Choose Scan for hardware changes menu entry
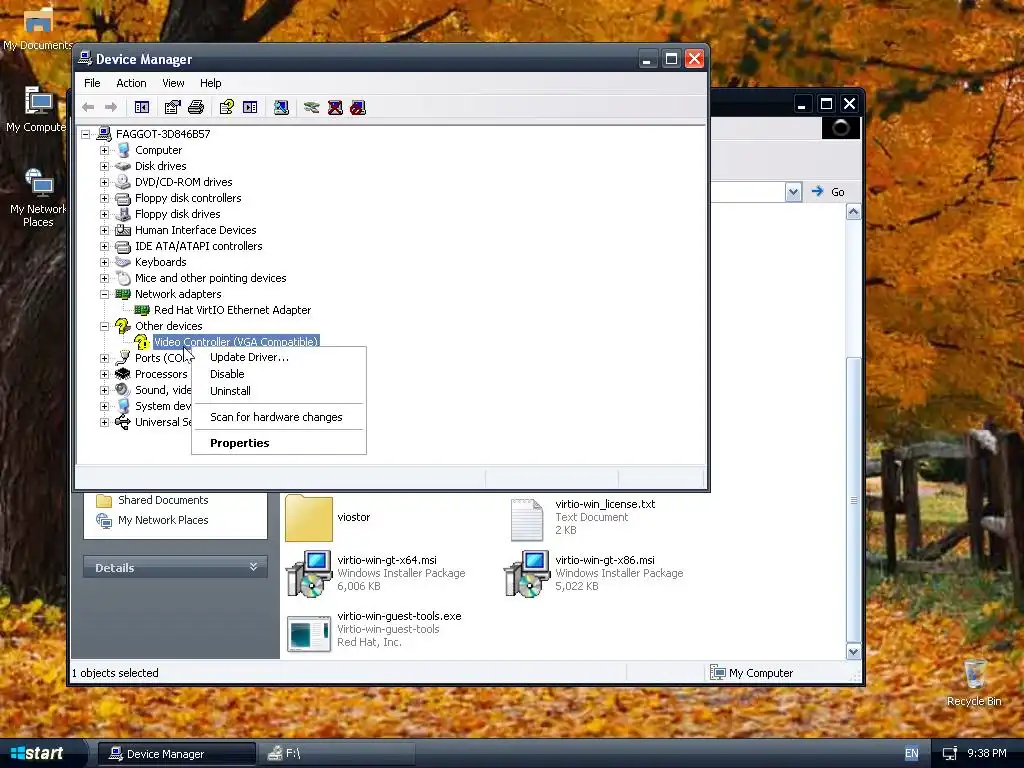 (x=279, y=417)
